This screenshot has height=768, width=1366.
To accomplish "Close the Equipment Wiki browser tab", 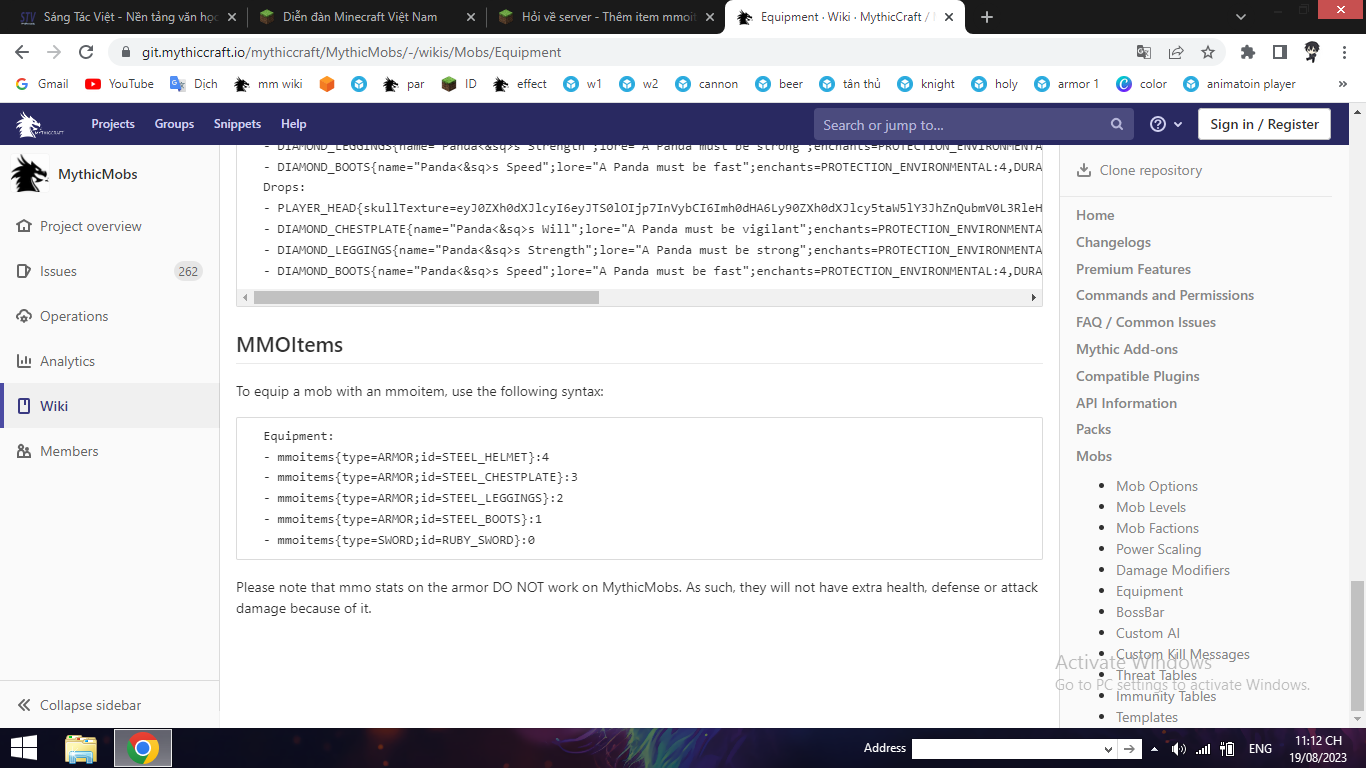I will 948,17.
